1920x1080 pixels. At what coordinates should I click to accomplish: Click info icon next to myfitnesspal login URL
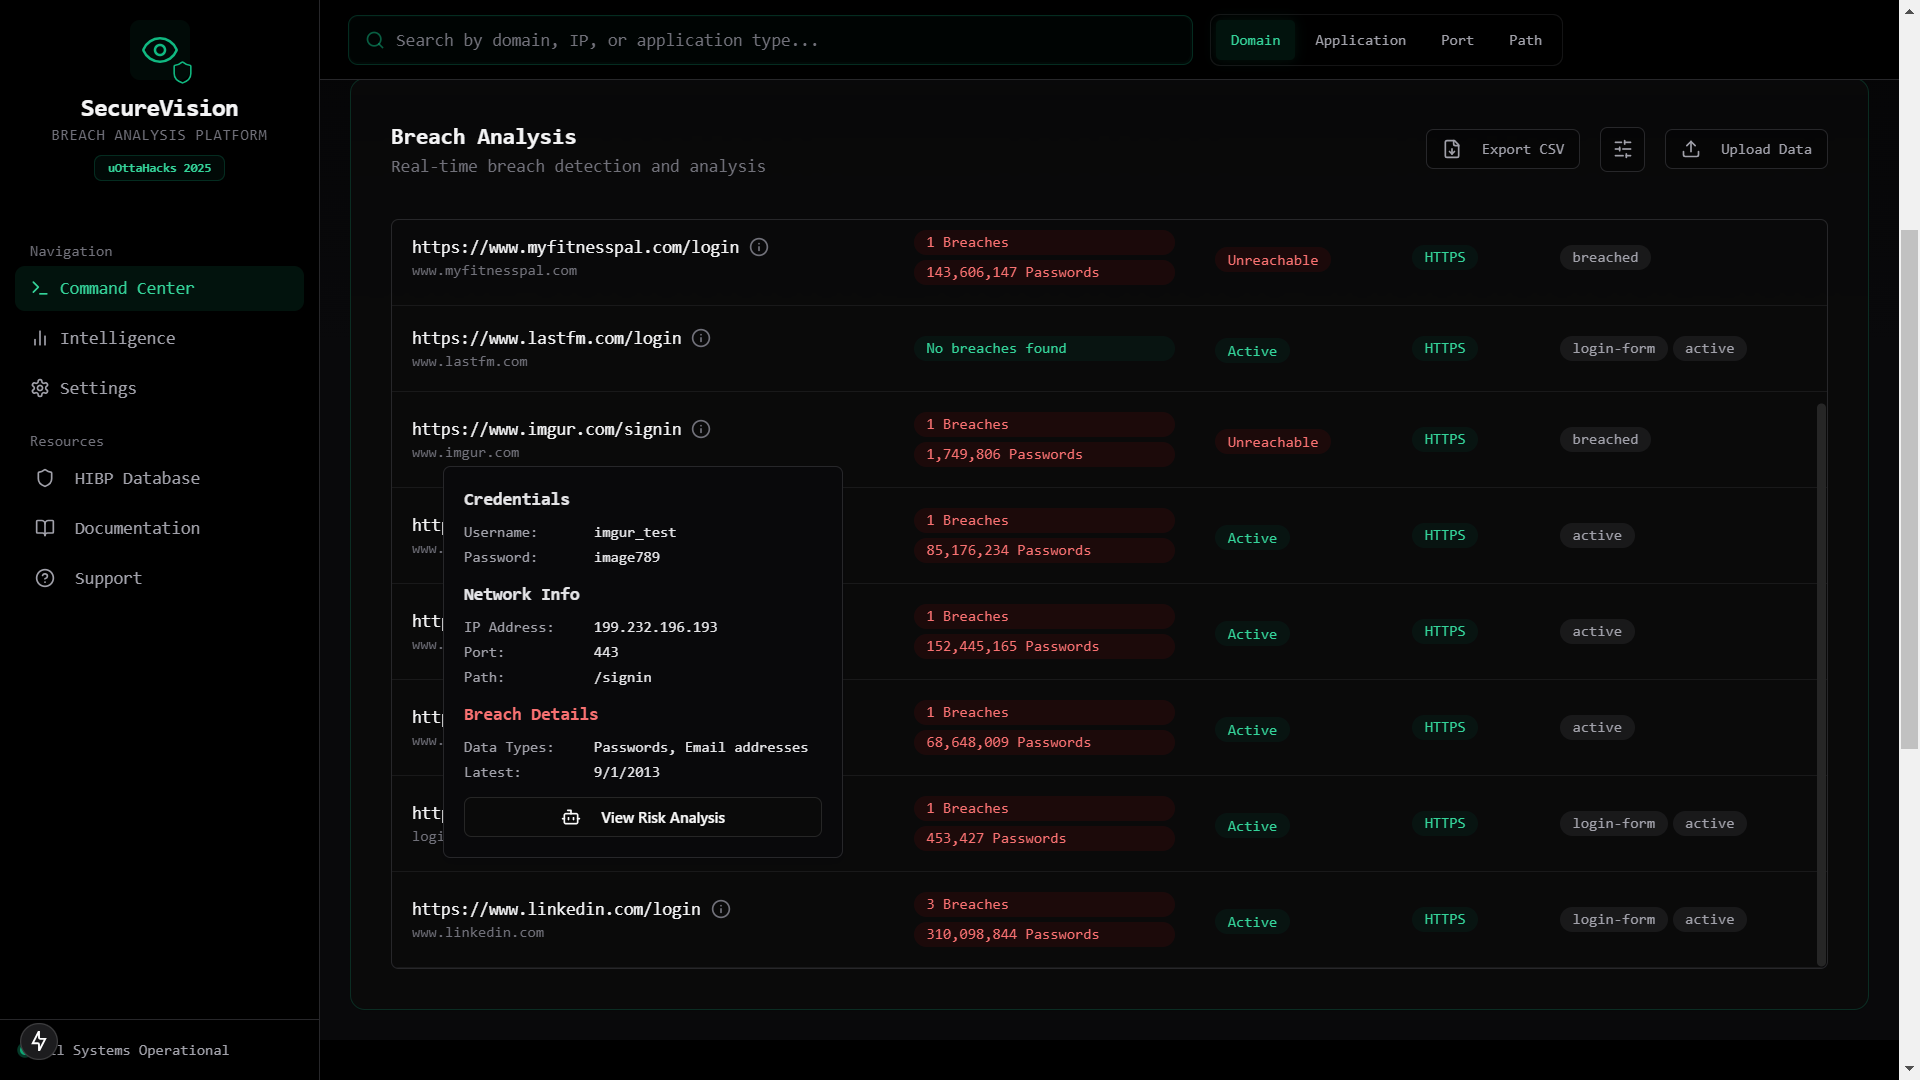point(759,247)
